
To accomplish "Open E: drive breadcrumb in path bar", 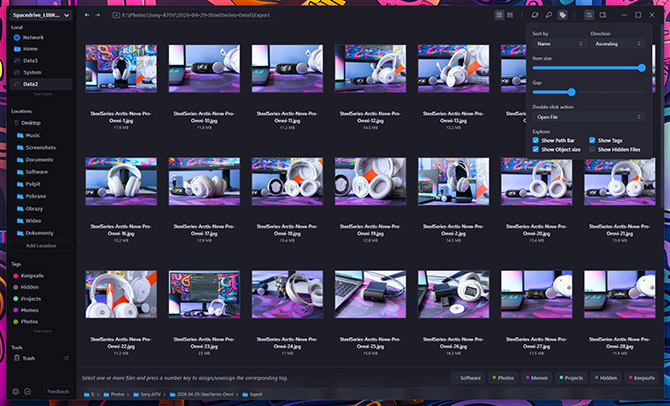I will 89,394.
